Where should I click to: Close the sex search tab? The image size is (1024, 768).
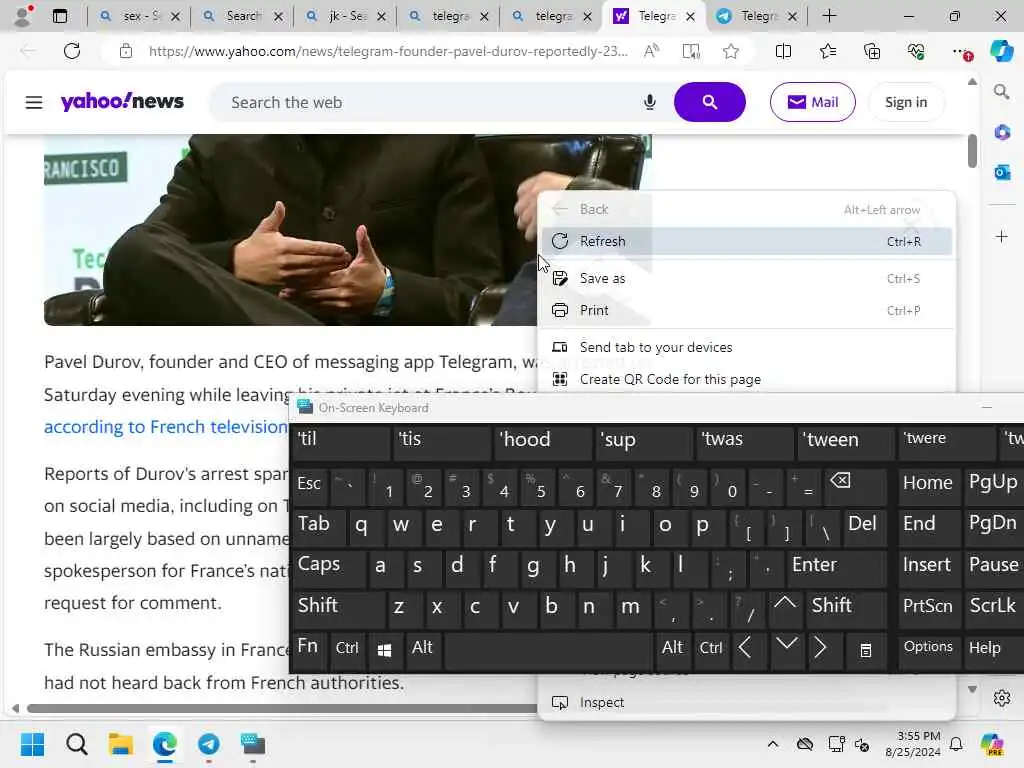tap(175, 16)
